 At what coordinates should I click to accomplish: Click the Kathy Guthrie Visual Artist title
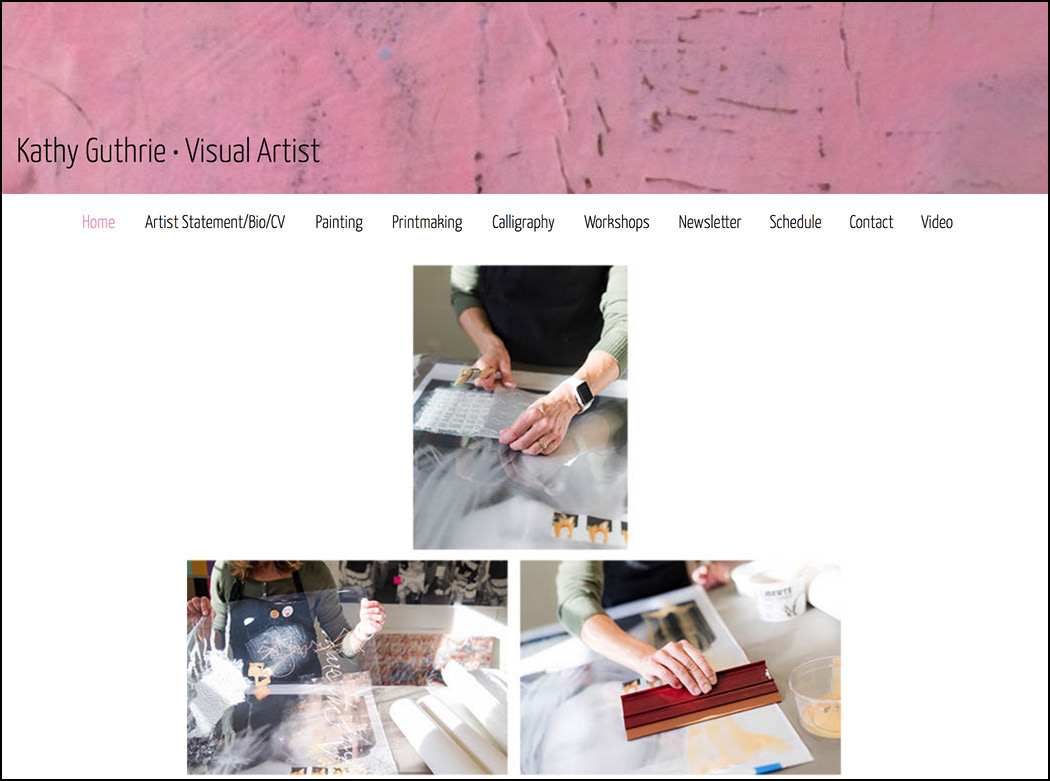click(x=168, y=151)
